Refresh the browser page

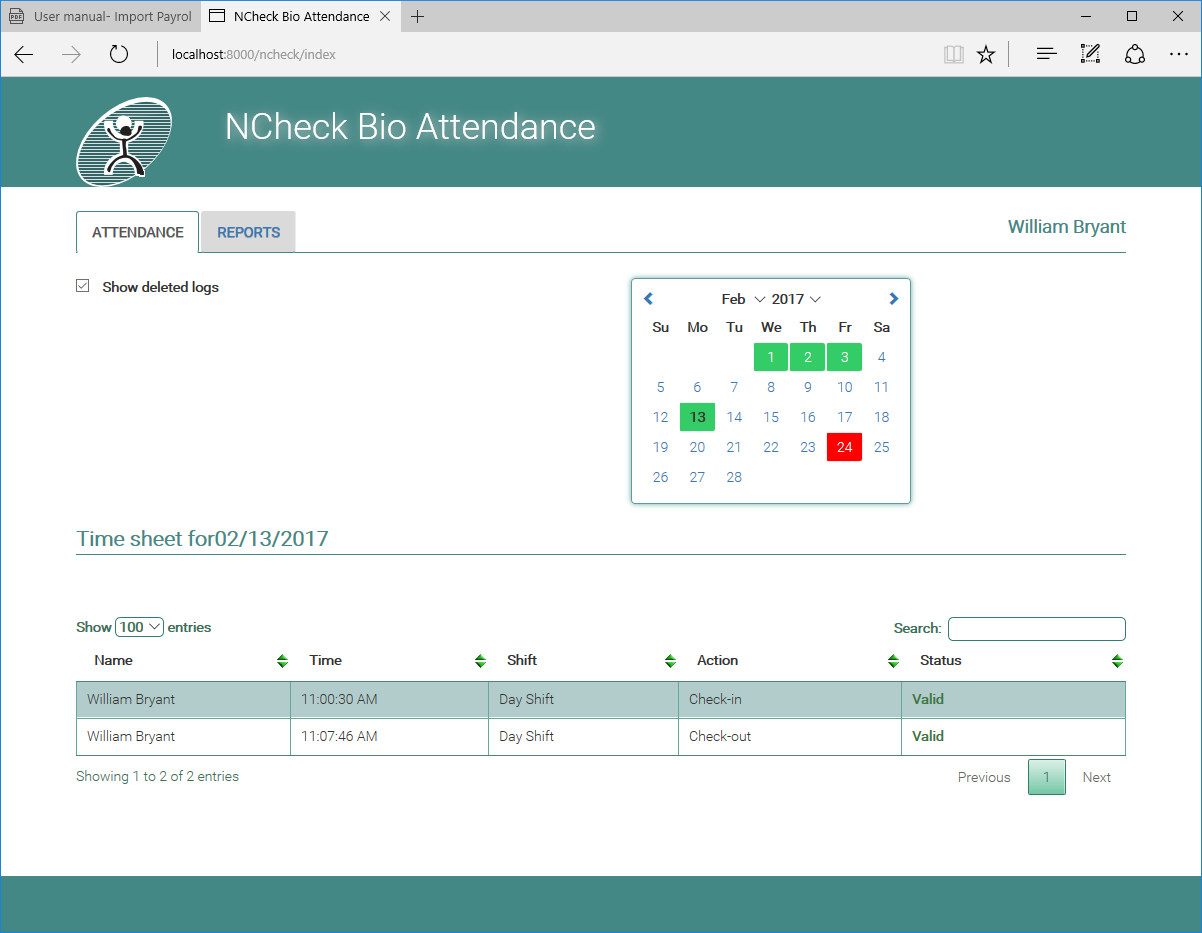pos(119,55)
